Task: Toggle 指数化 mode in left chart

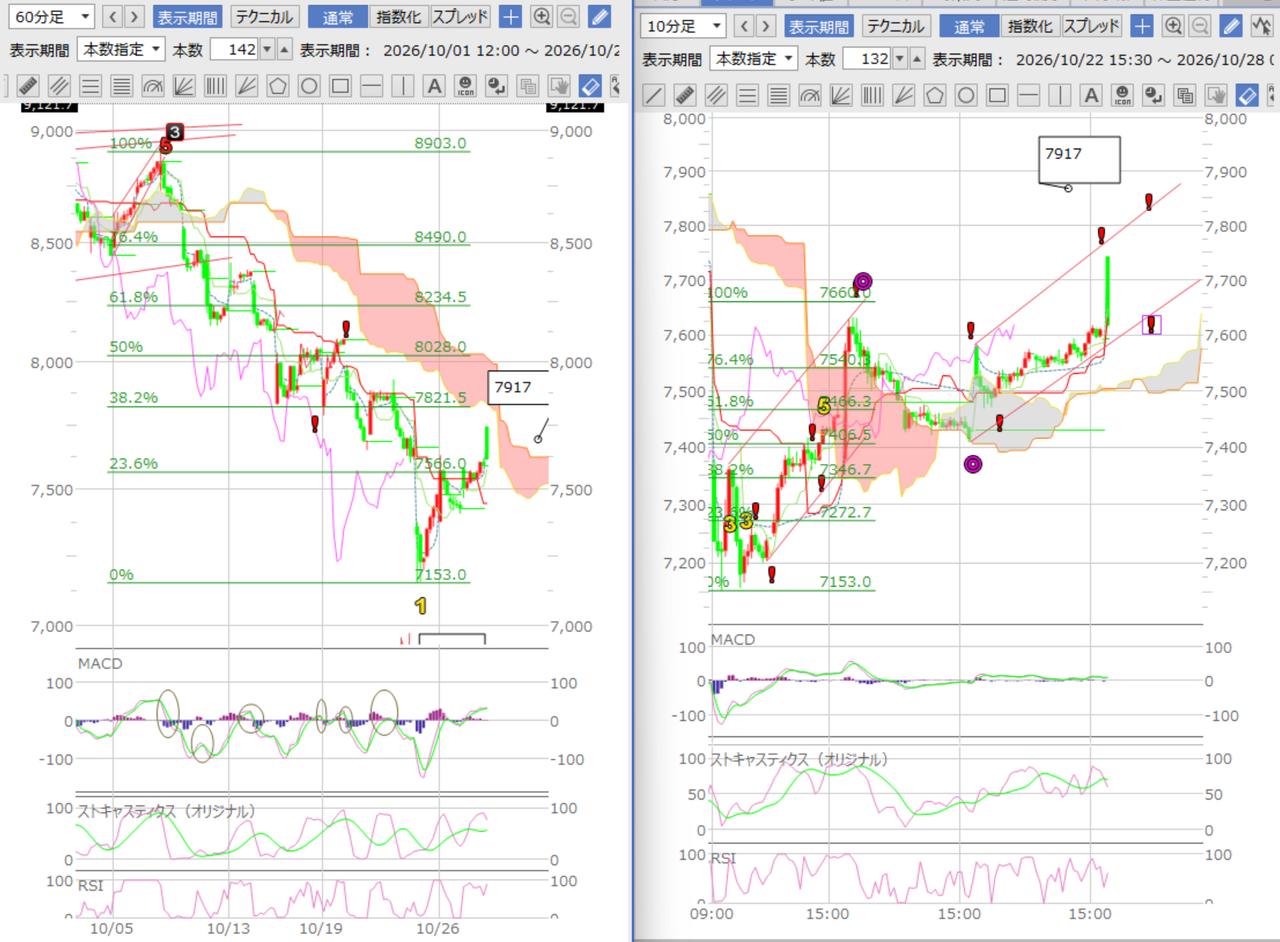Action: point(399,16)
